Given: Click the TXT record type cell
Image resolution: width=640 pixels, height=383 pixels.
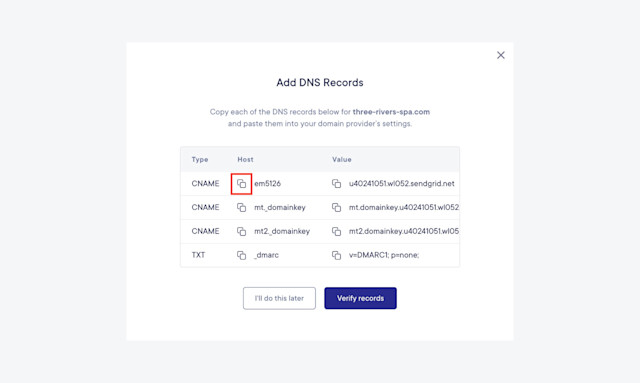Looking at the screenshot, I should 198,255.
